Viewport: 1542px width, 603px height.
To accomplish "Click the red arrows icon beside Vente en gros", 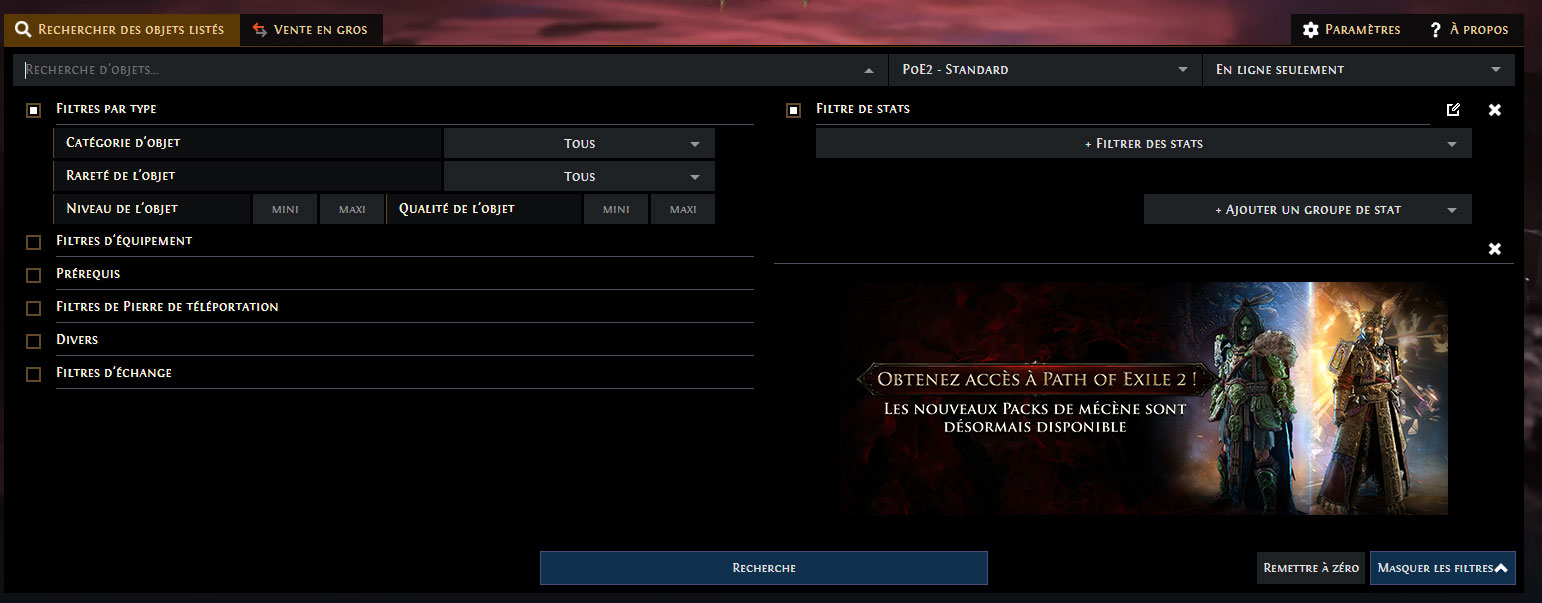I will pyautogui.click(x=260, y=30).
